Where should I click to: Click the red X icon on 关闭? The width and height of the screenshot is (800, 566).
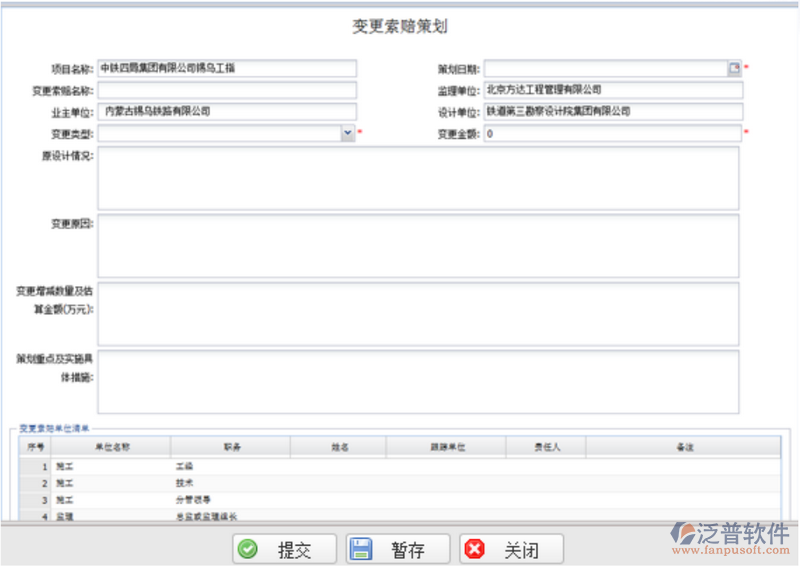tap(474, 549)
